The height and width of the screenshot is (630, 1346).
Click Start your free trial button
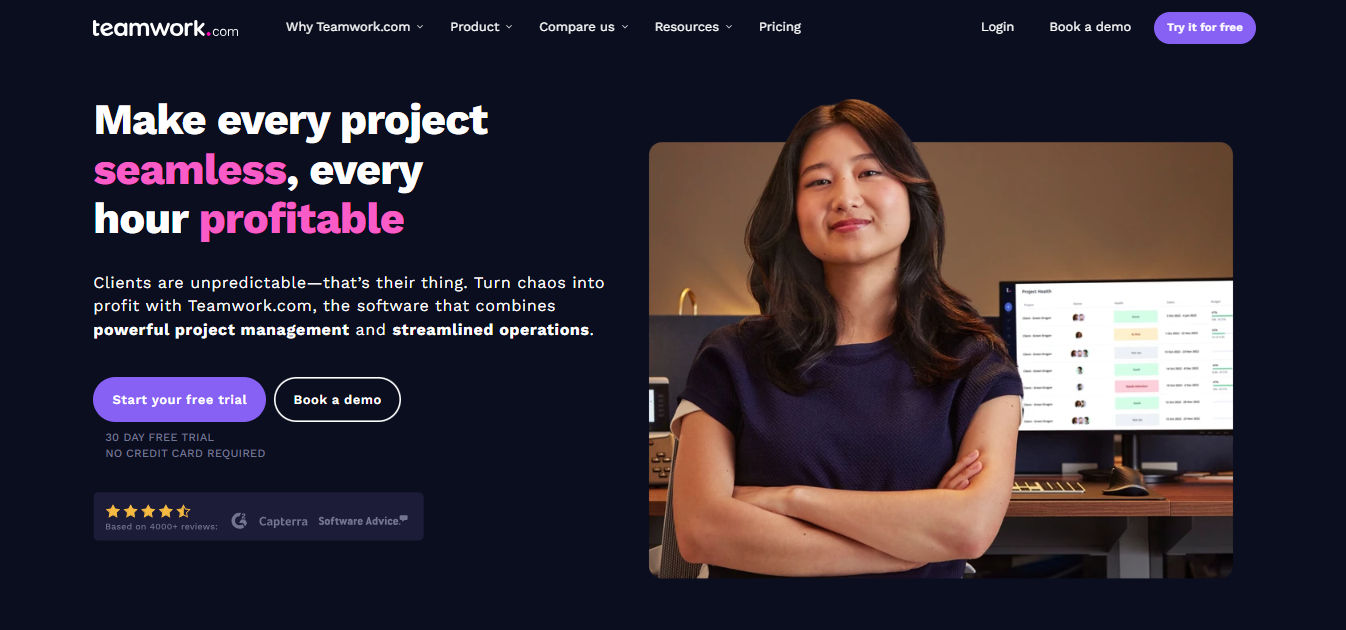(179, 400)
